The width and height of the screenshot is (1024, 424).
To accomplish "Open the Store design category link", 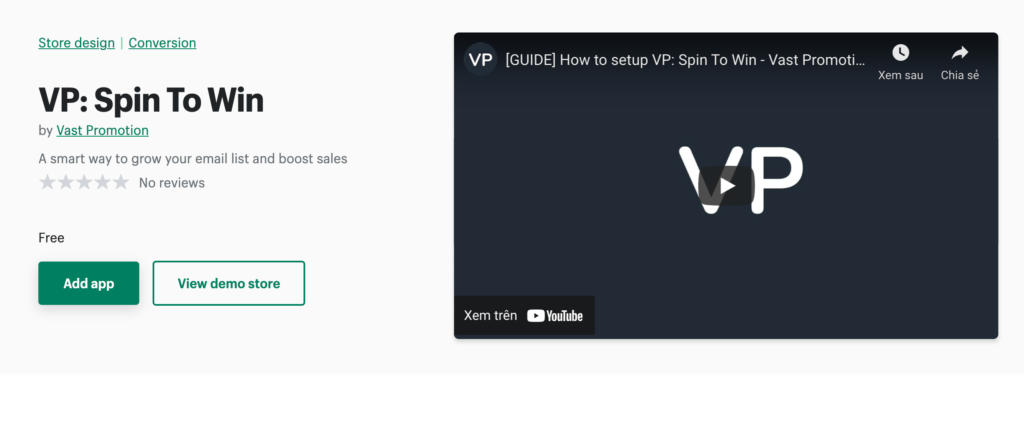I will [x=76, y=43].
